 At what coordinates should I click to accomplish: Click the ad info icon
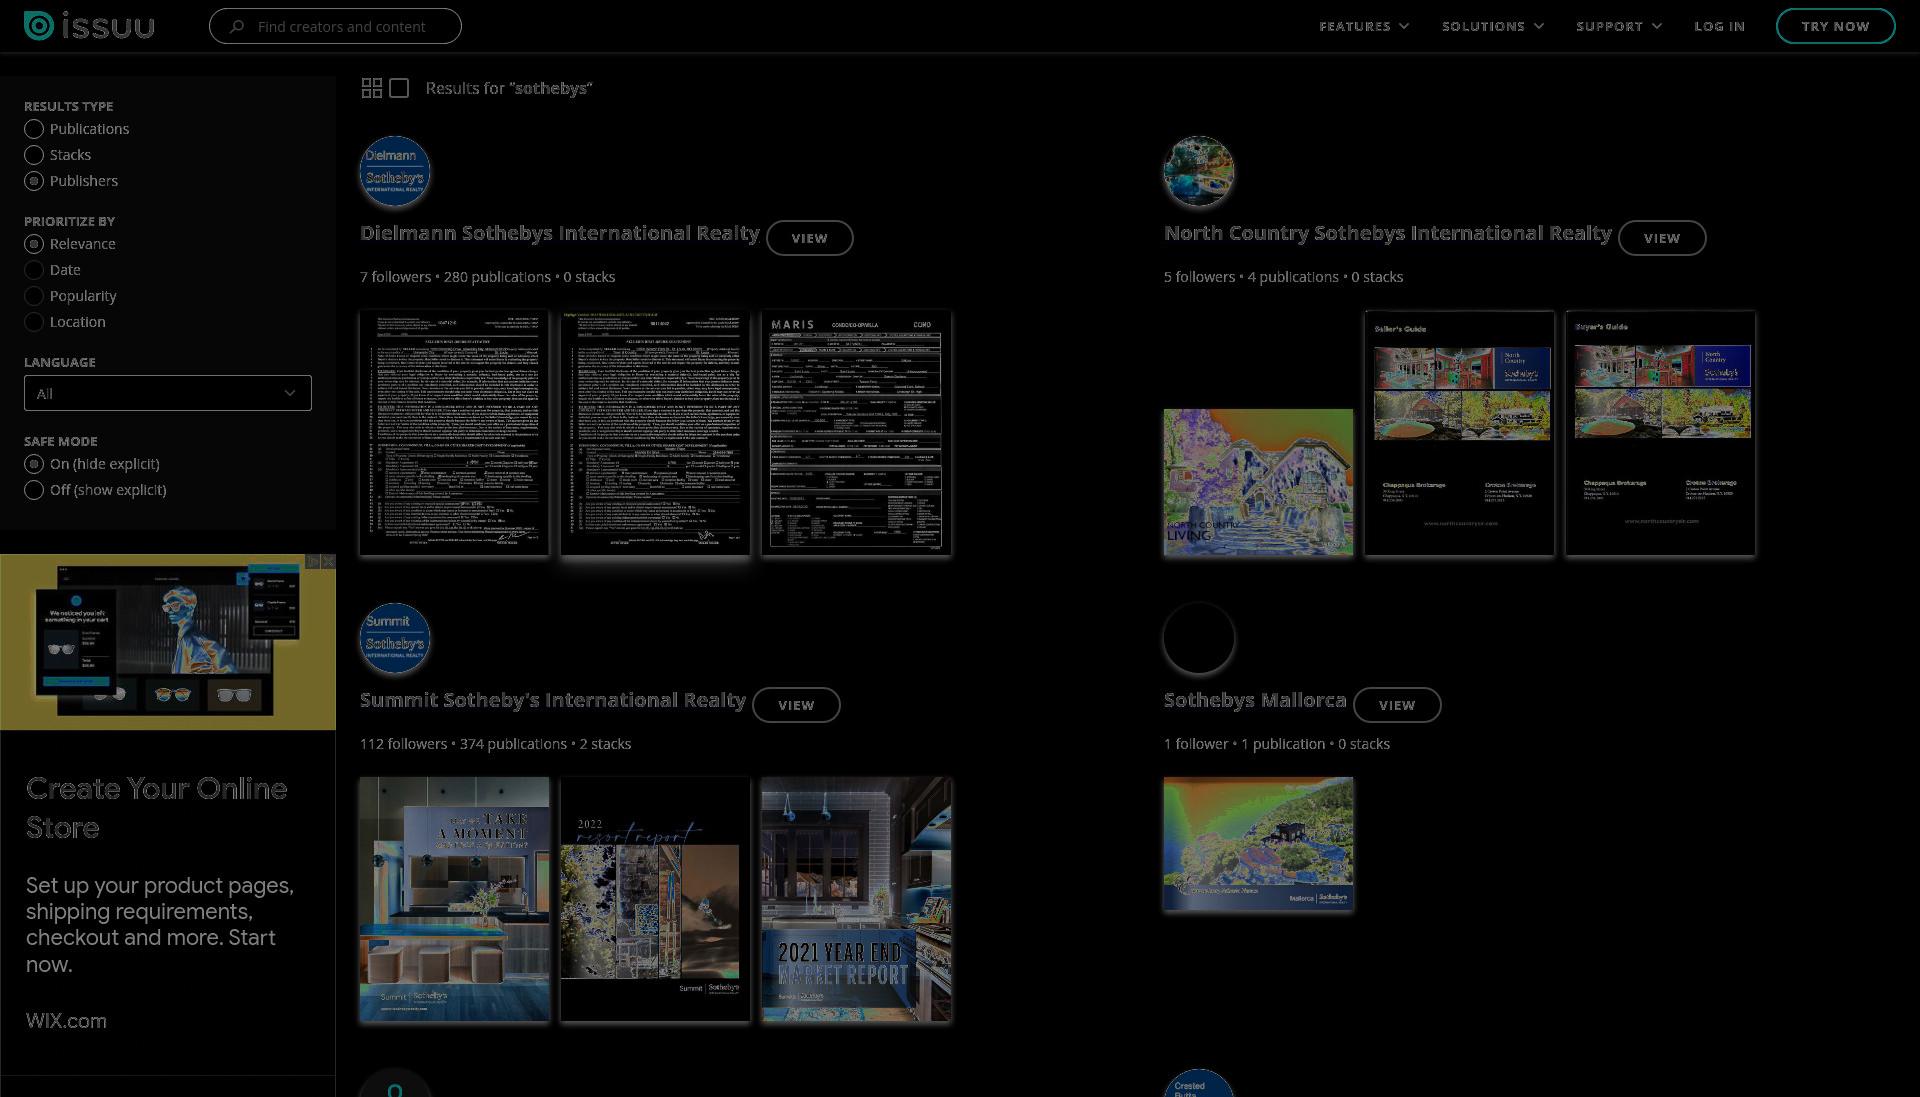coord(313,562)
